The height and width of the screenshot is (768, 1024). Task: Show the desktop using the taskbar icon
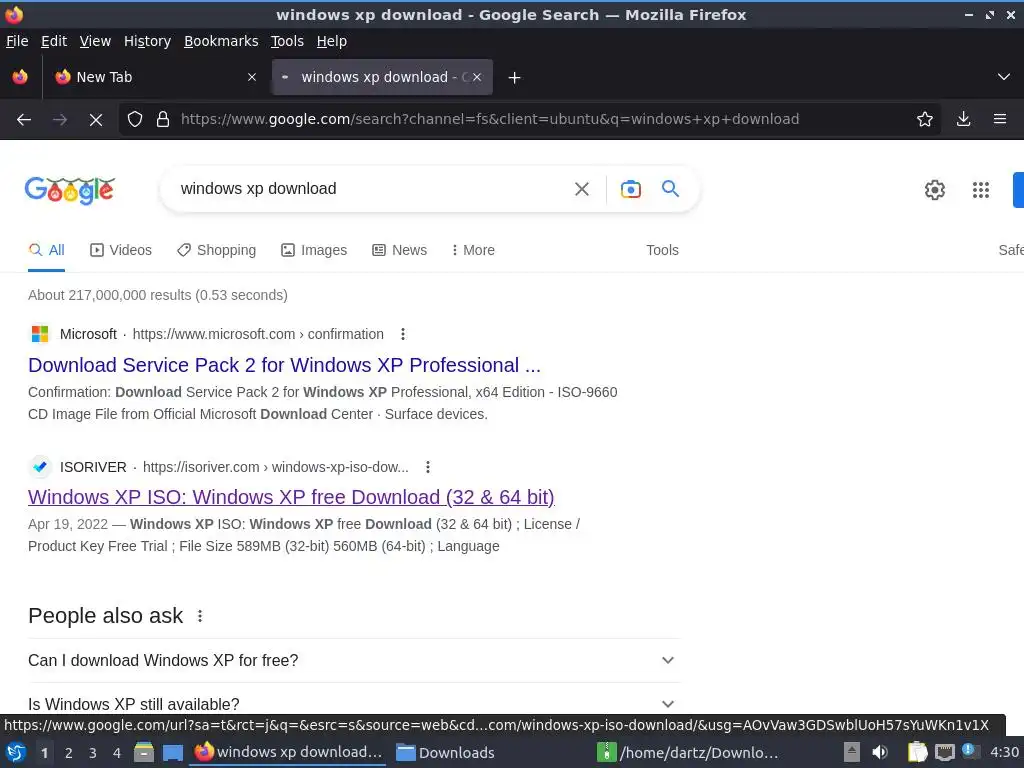pos(172,752)
